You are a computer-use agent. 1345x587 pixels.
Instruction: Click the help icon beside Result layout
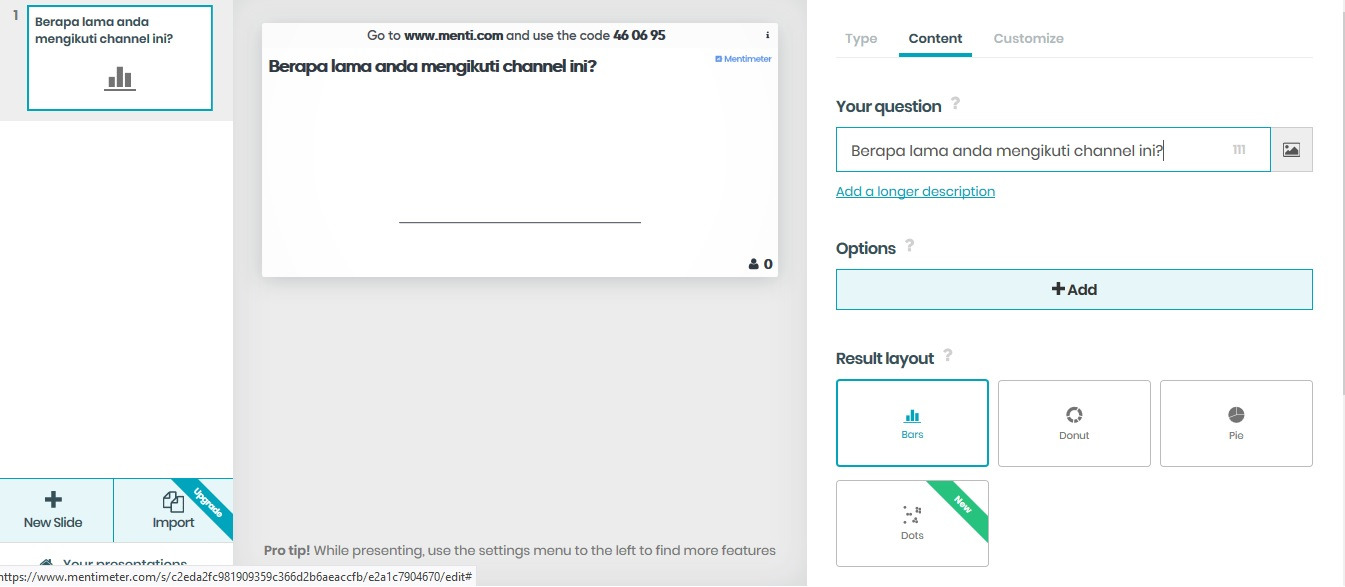[x=948, y=355]
